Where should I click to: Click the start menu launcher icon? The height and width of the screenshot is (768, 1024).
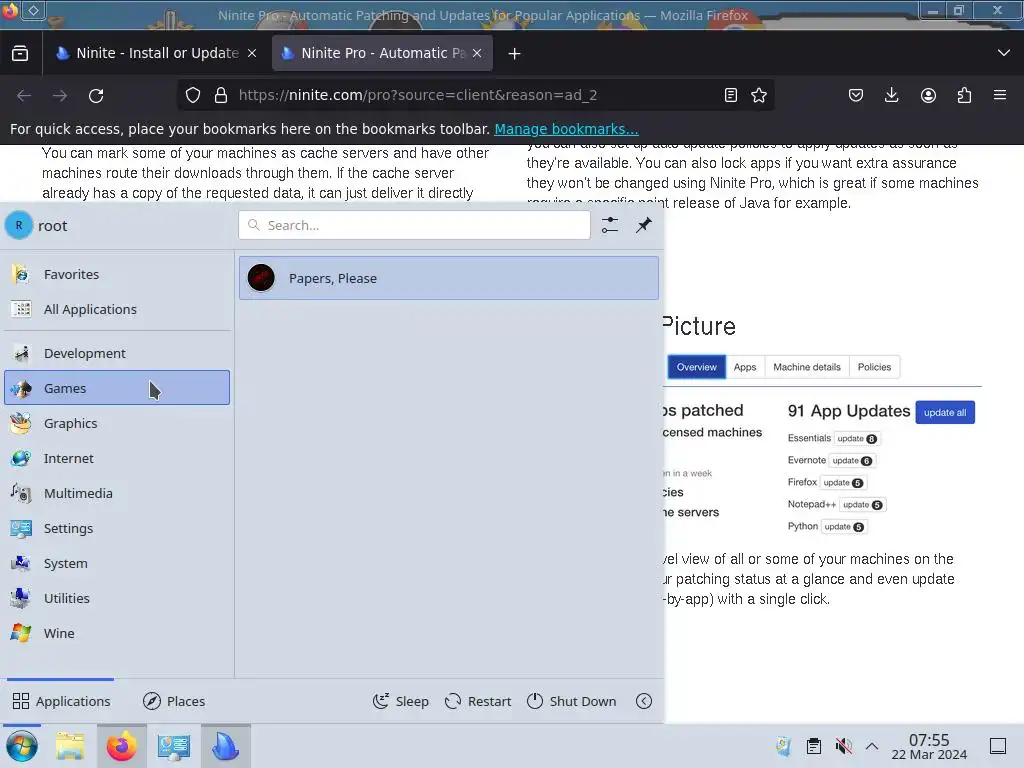(x=22, y=746)
